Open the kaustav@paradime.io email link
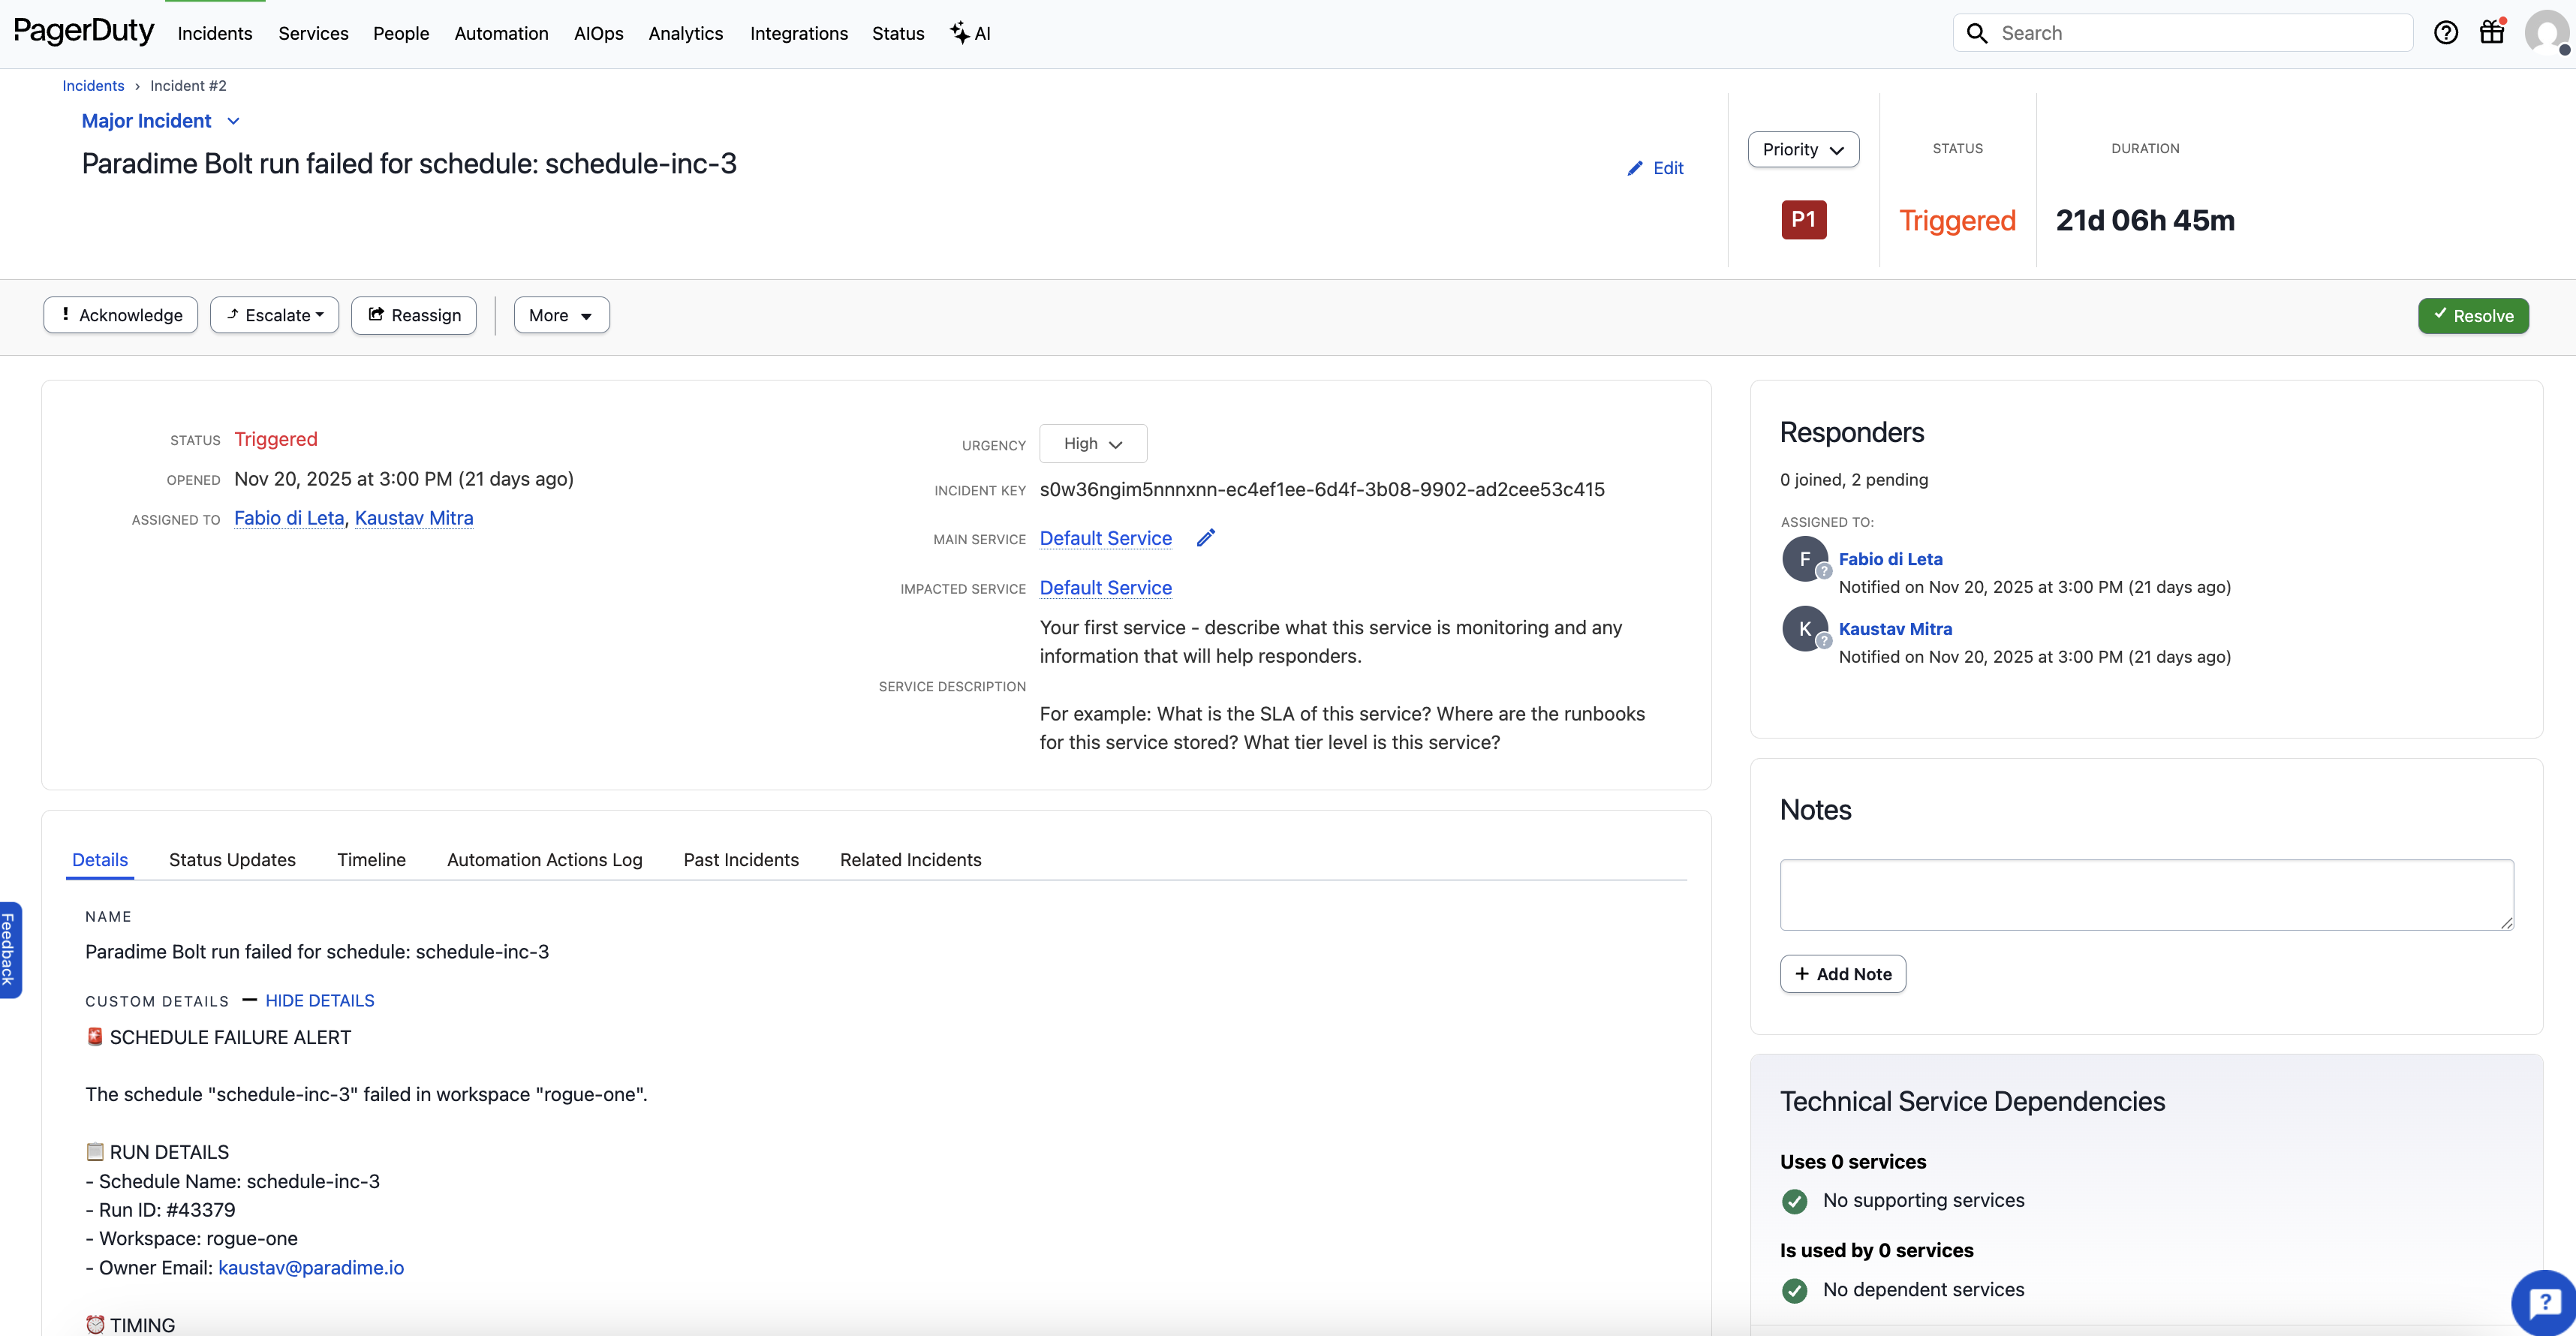The width and height of the screenshot is (2576, 1336). [311, 1268]
